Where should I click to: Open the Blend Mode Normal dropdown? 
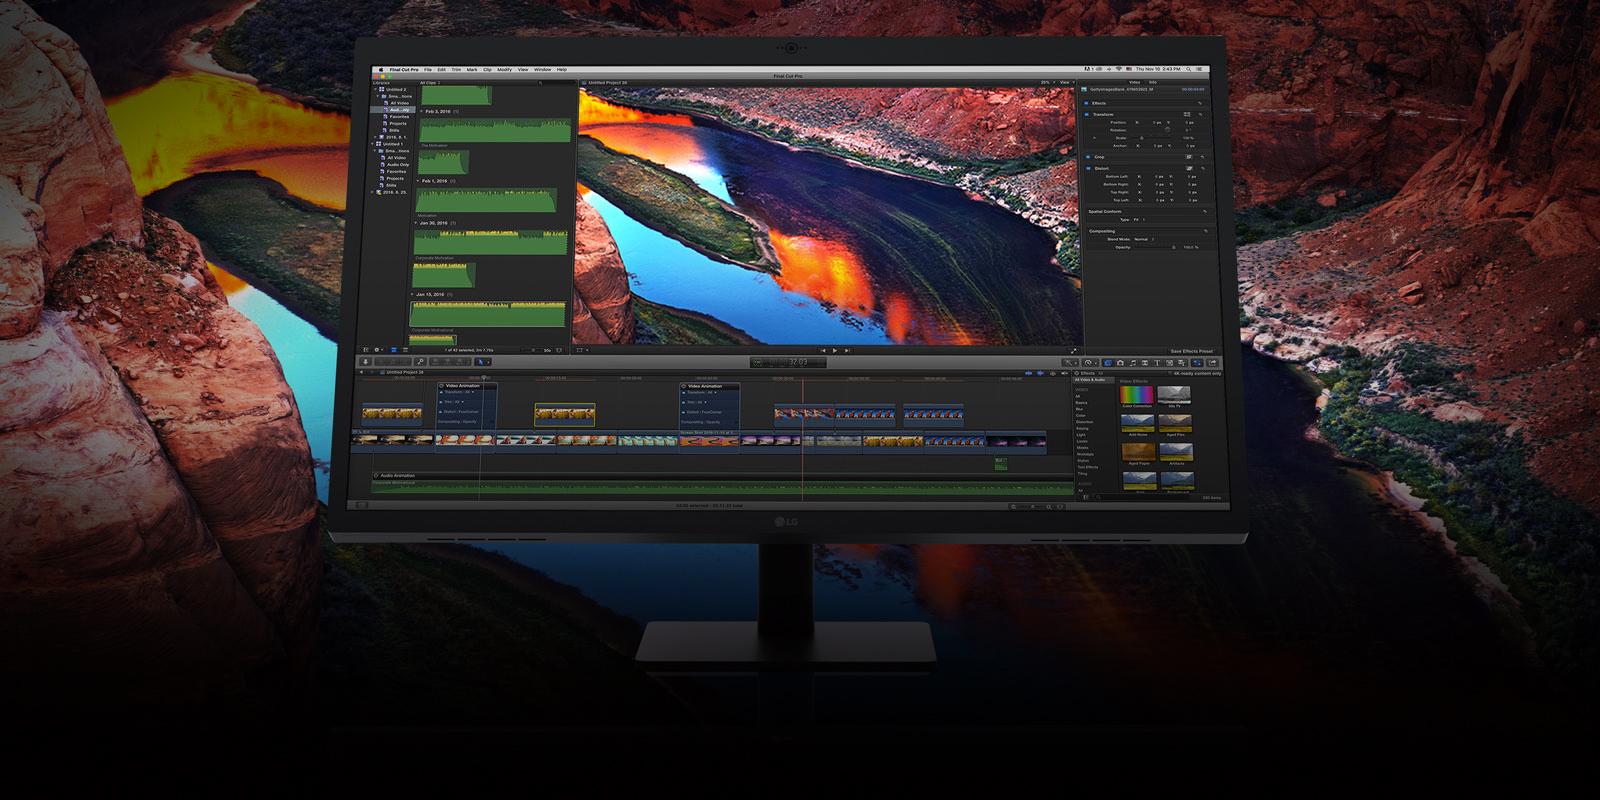click(1144, 239)
